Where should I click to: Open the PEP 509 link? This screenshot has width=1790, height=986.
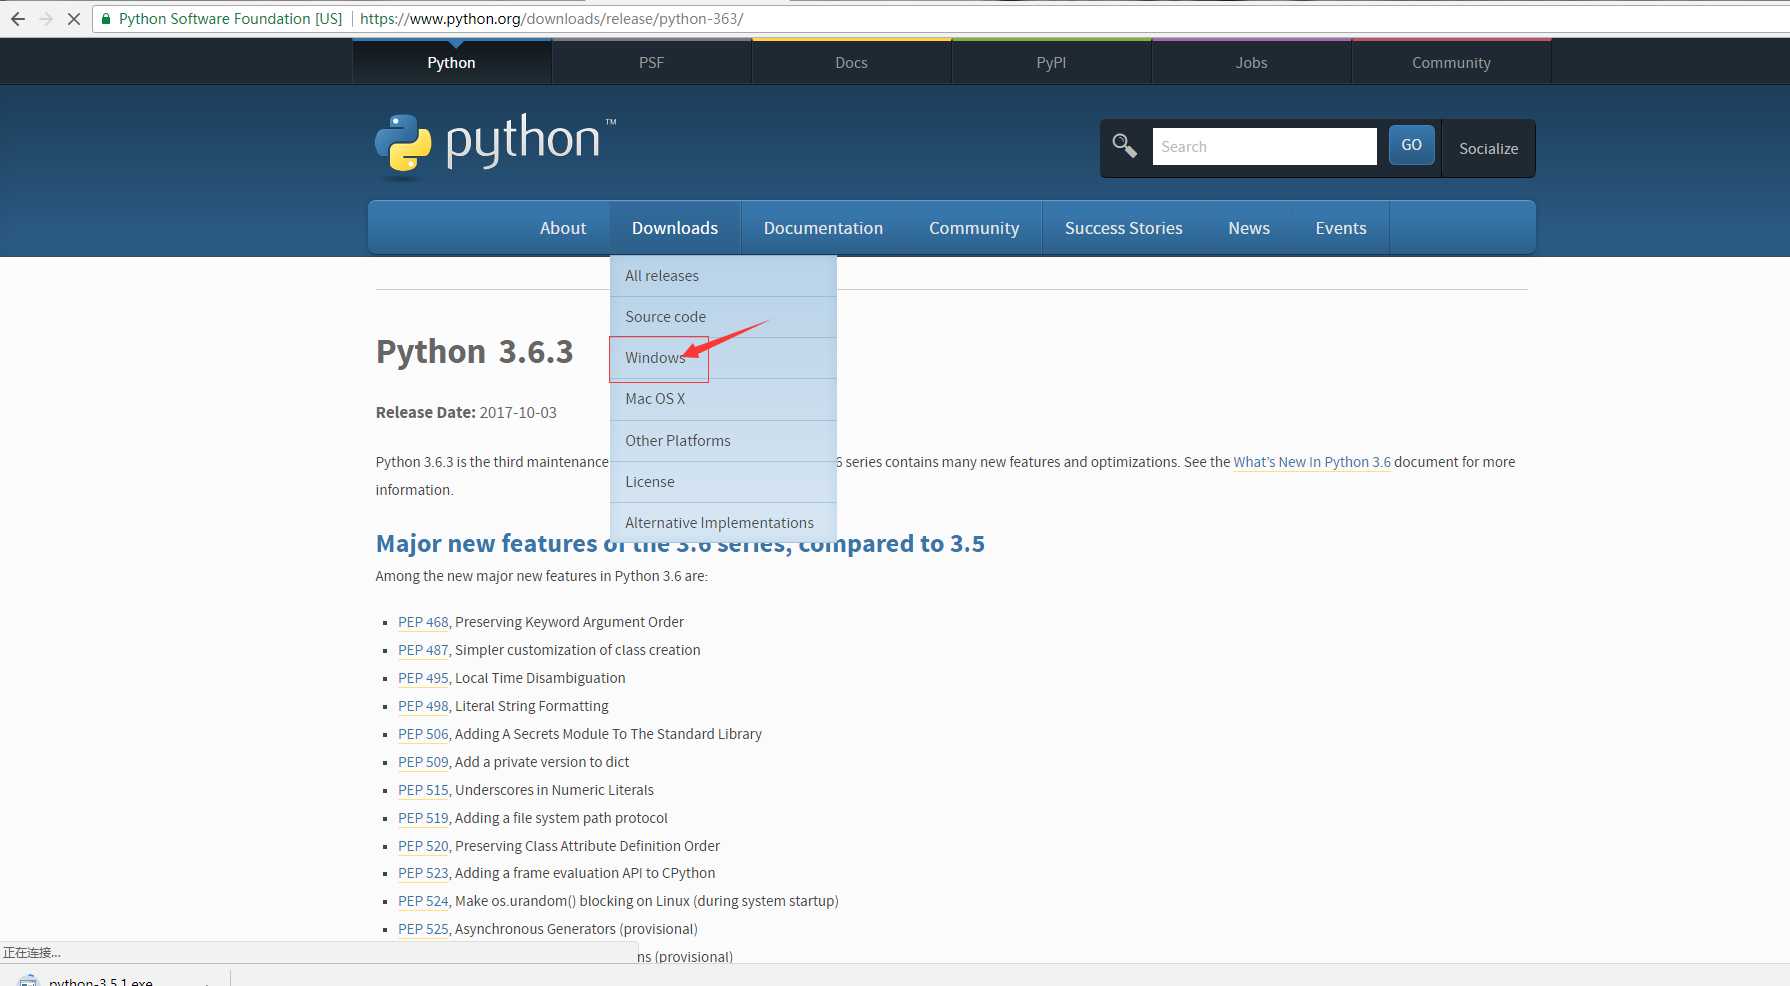[423, 762]
